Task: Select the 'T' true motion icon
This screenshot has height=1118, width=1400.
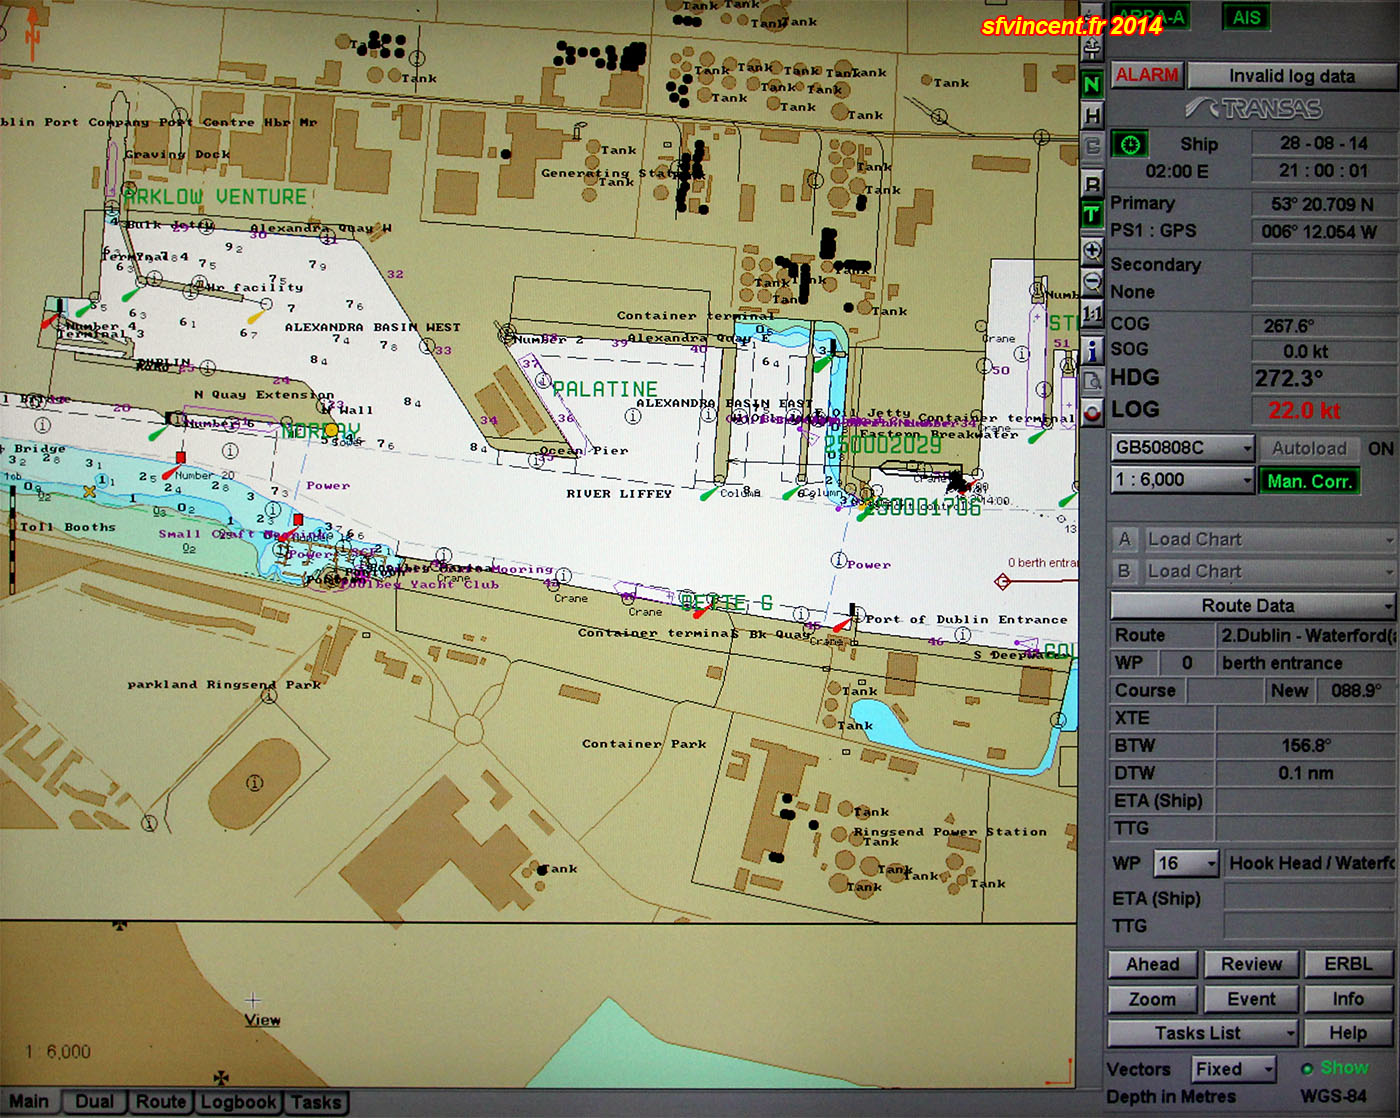Action: click(x=1092, y=215)
